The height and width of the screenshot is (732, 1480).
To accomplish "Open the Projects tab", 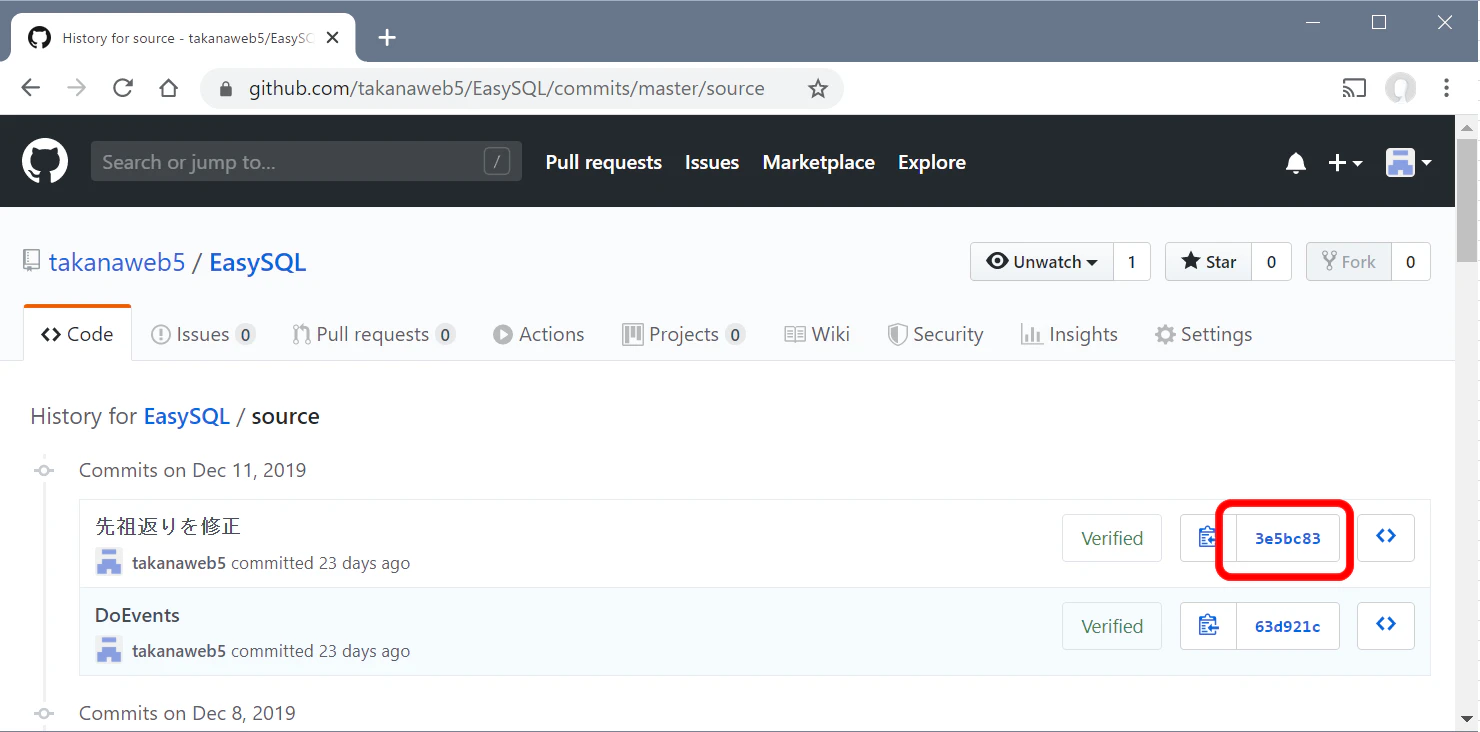I will [x=683, y=334].
